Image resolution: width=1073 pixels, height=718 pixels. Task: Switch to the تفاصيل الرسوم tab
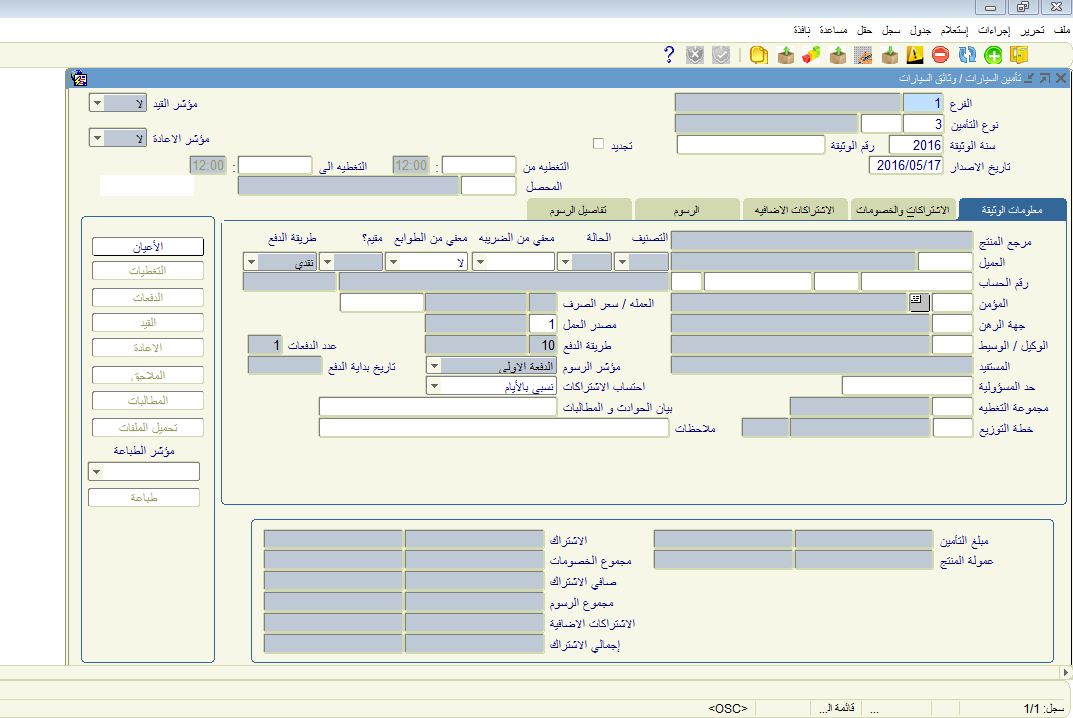[x=579, y=209]
